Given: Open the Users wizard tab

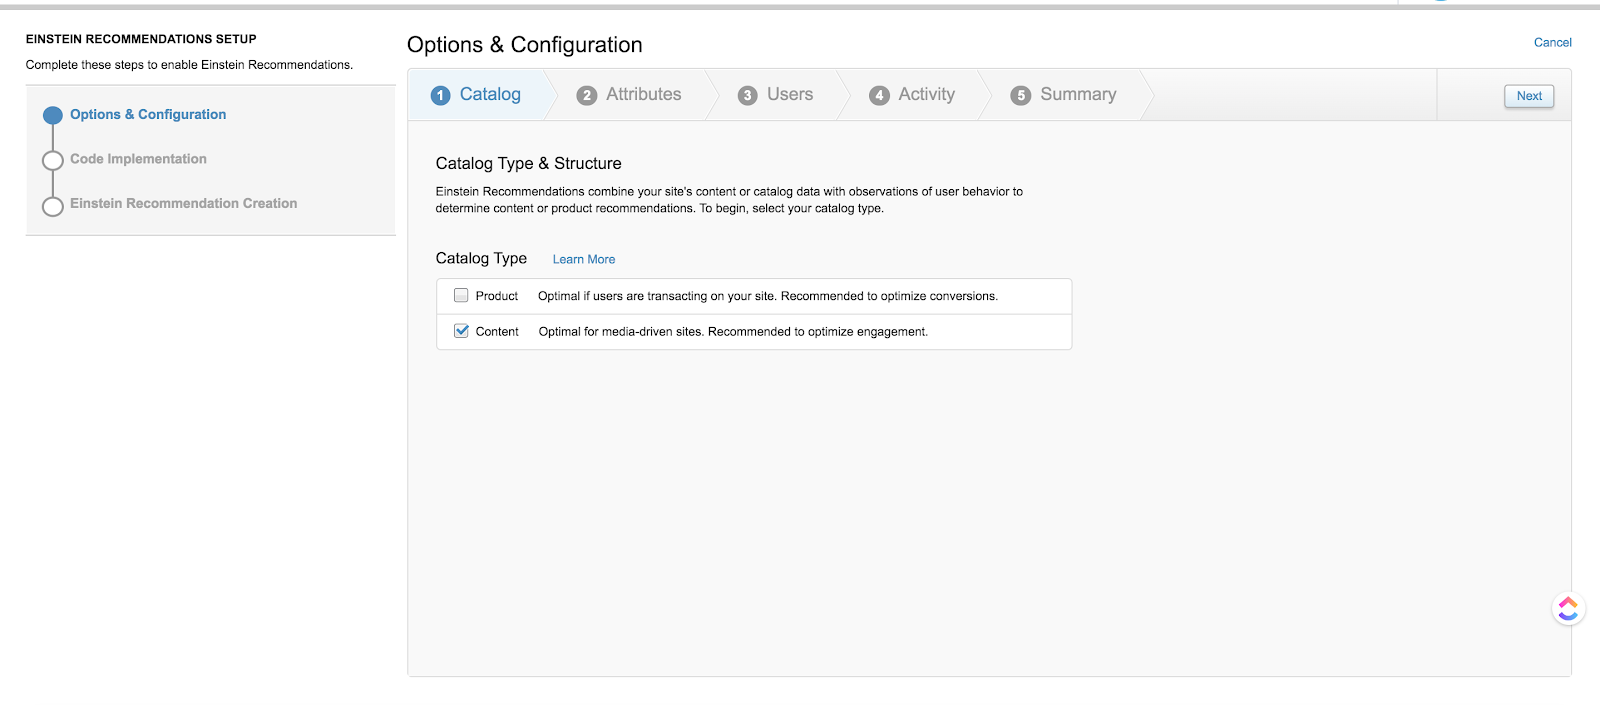Looking at the screenshot, I should point(789,94).
